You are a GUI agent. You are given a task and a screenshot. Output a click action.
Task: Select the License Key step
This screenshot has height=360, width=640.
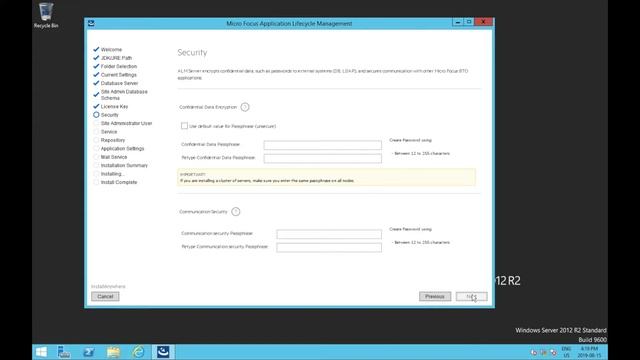[x=114, y=107]
